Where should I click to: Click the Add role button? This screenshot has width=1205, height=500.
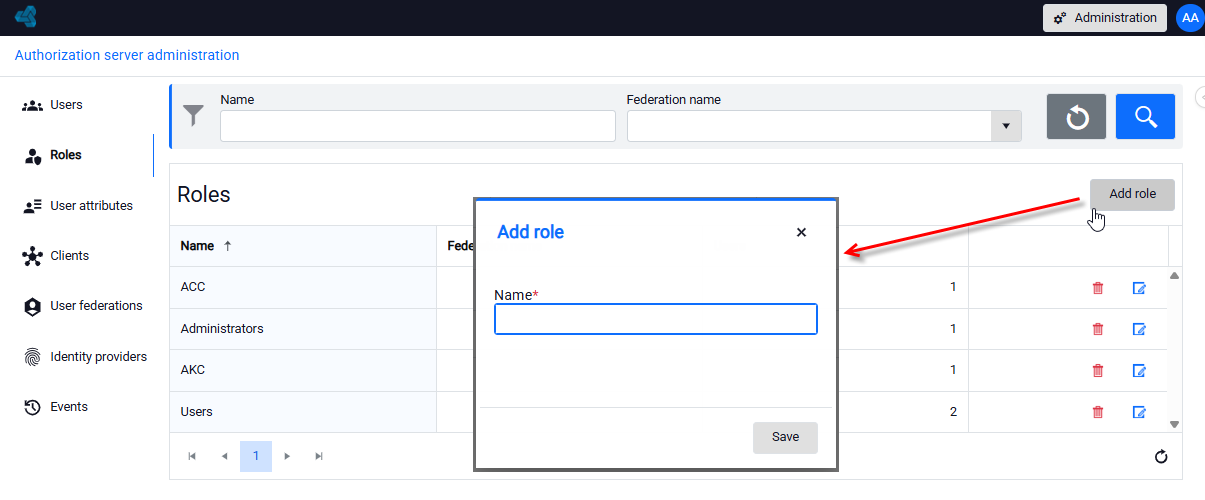tap(1132, 194)
